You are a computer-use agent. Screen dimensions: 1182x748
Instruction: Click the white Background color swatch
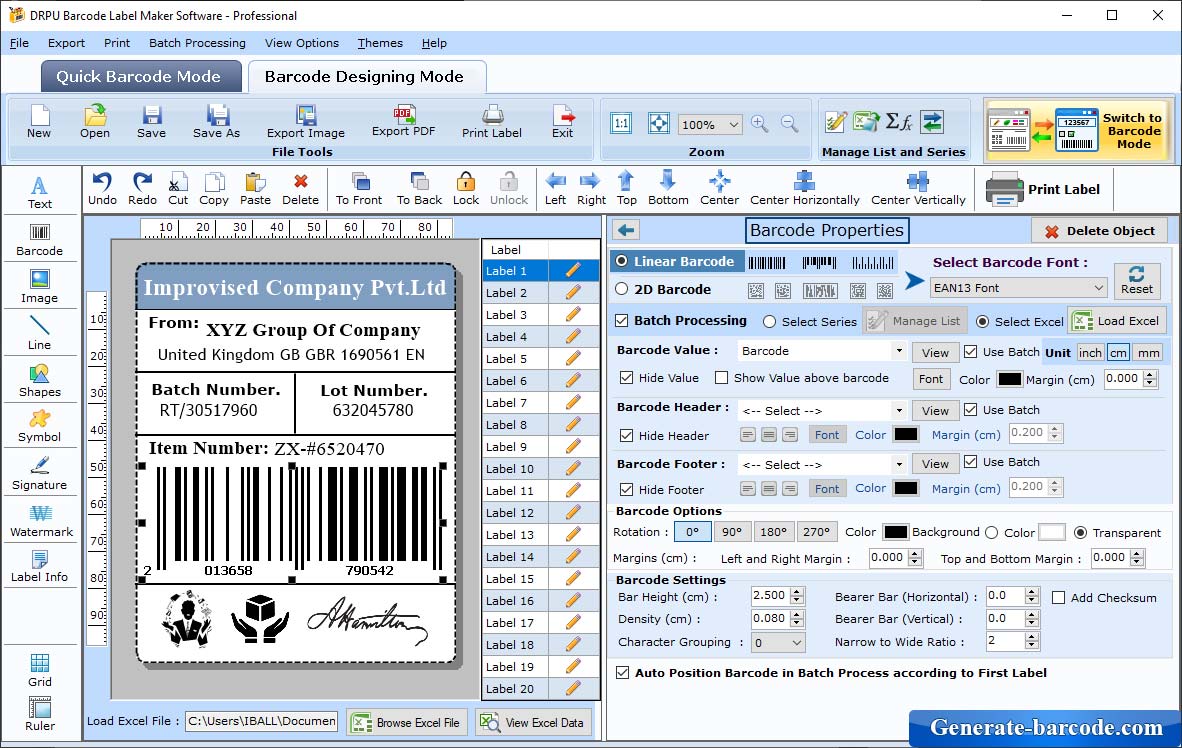[x=1052, y=532]
